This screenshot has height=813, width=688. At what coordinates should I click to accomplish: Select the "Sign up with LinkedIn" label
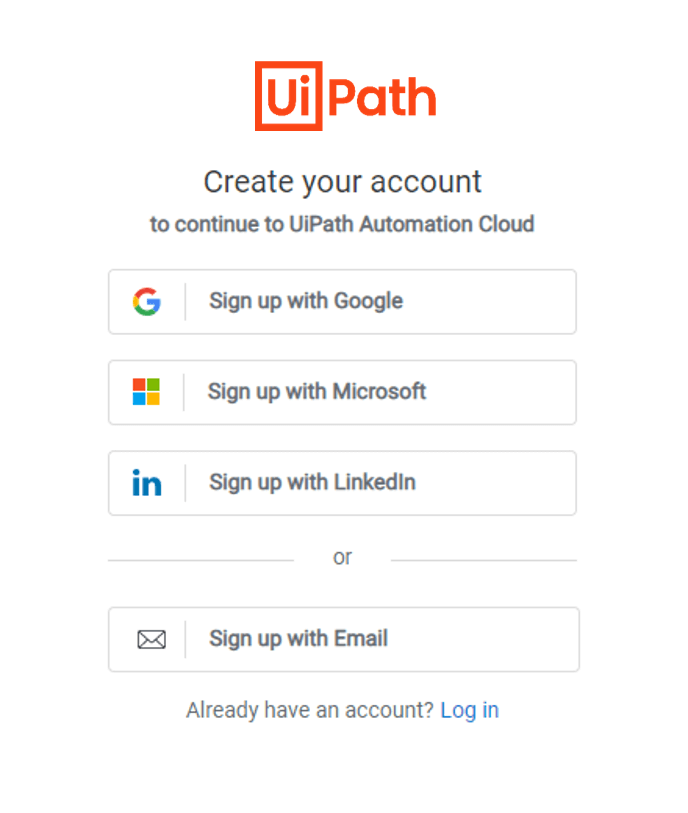pyautogui.click(x=312, y=483)
